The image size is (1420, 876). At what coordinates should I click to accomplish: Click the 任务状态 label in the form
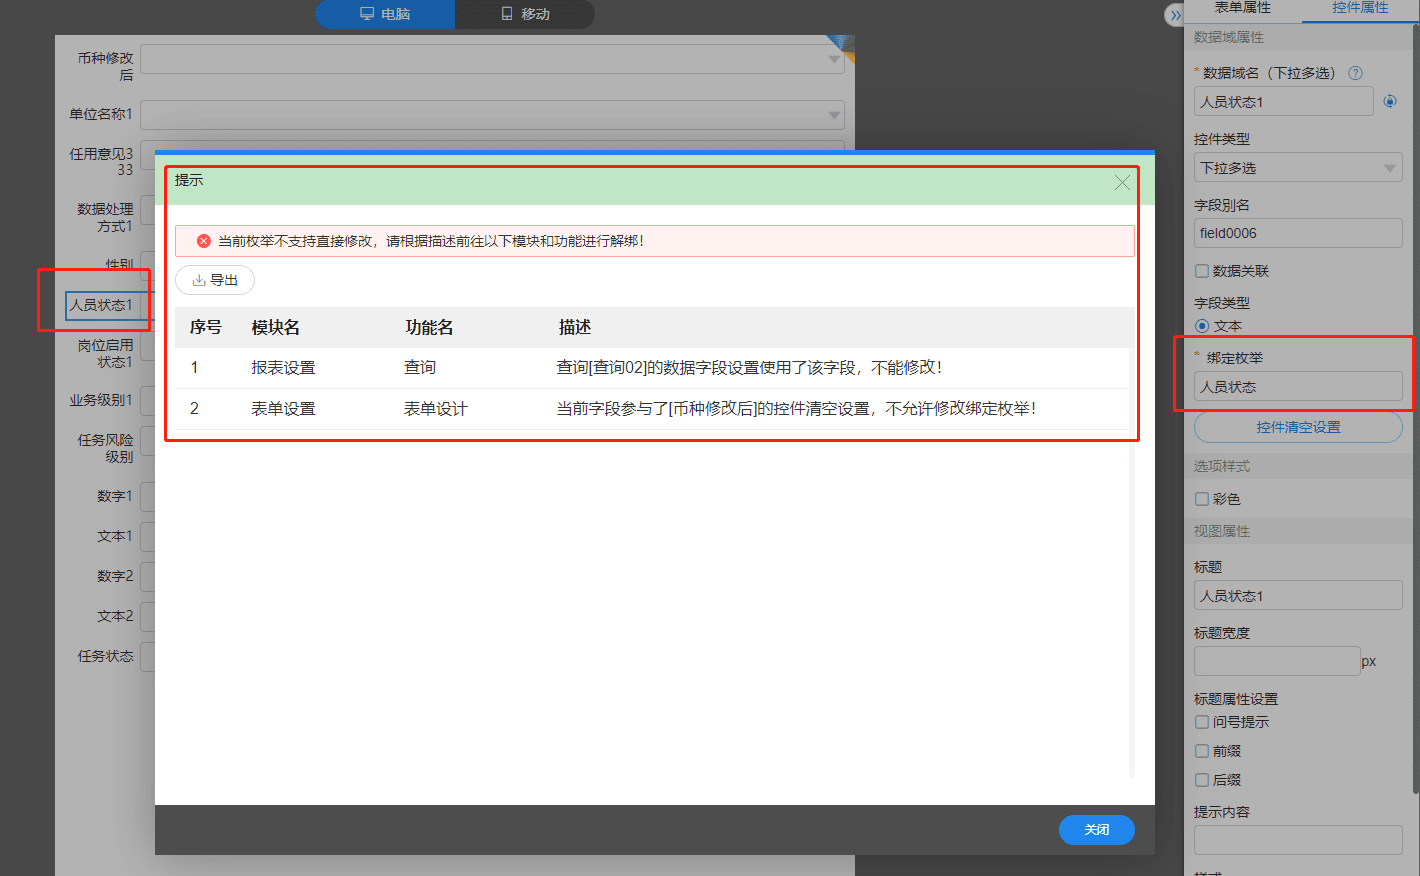tap(105, 656)
